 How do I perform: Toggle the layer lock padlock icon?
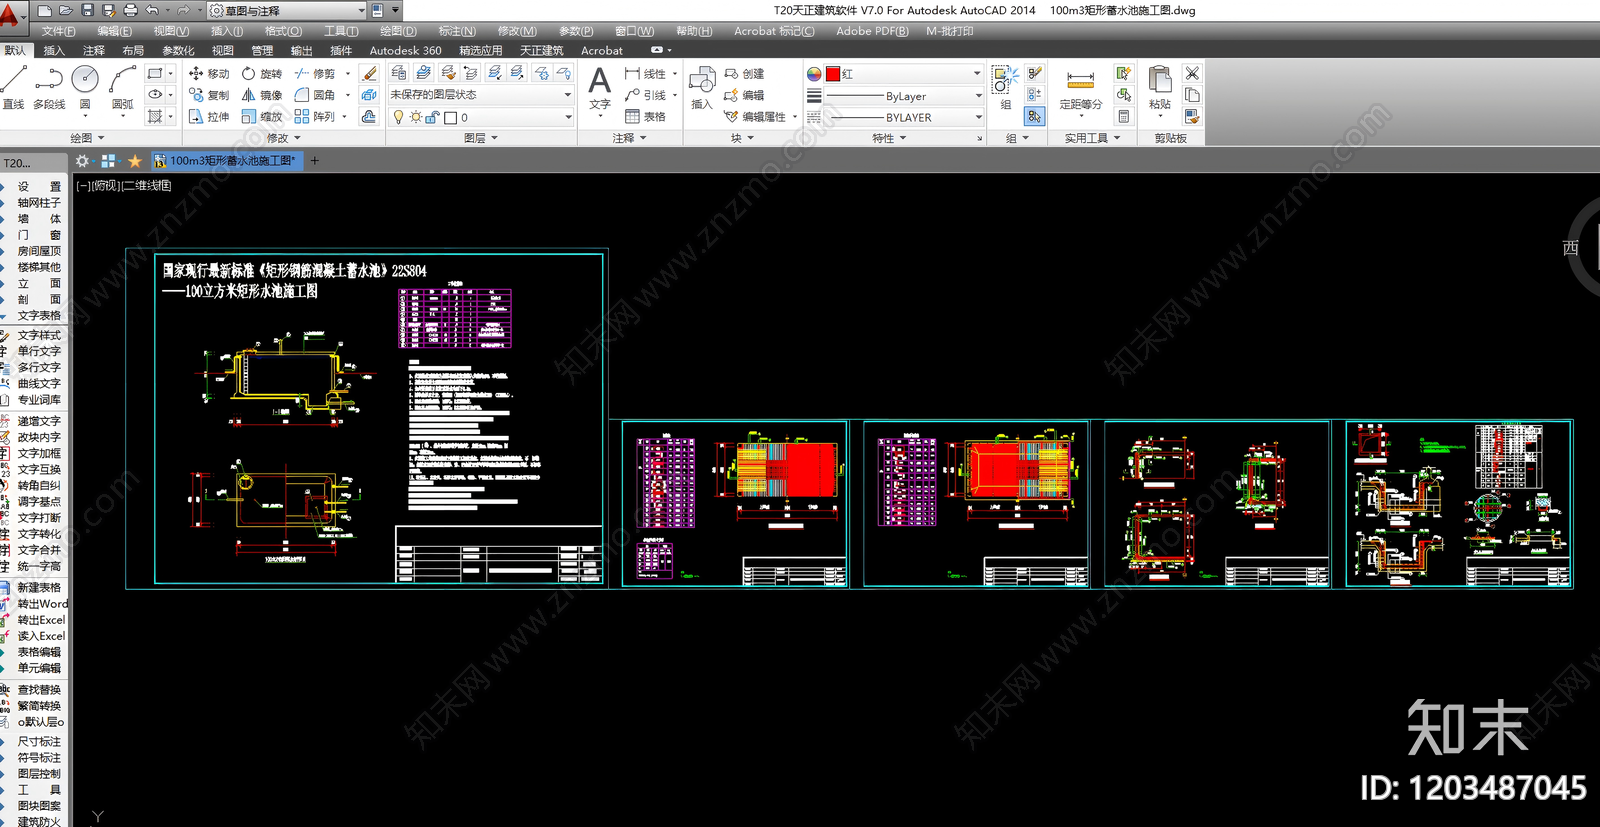pos(433,117)
